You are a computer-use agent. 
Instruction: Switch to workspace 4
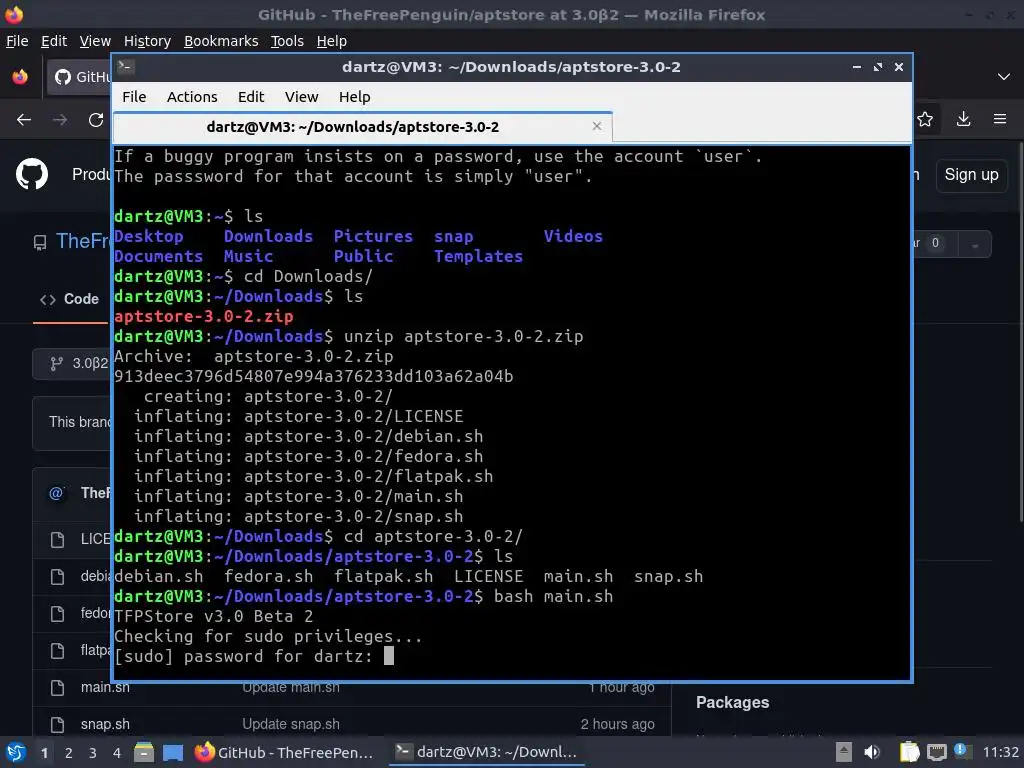point(117,753)
